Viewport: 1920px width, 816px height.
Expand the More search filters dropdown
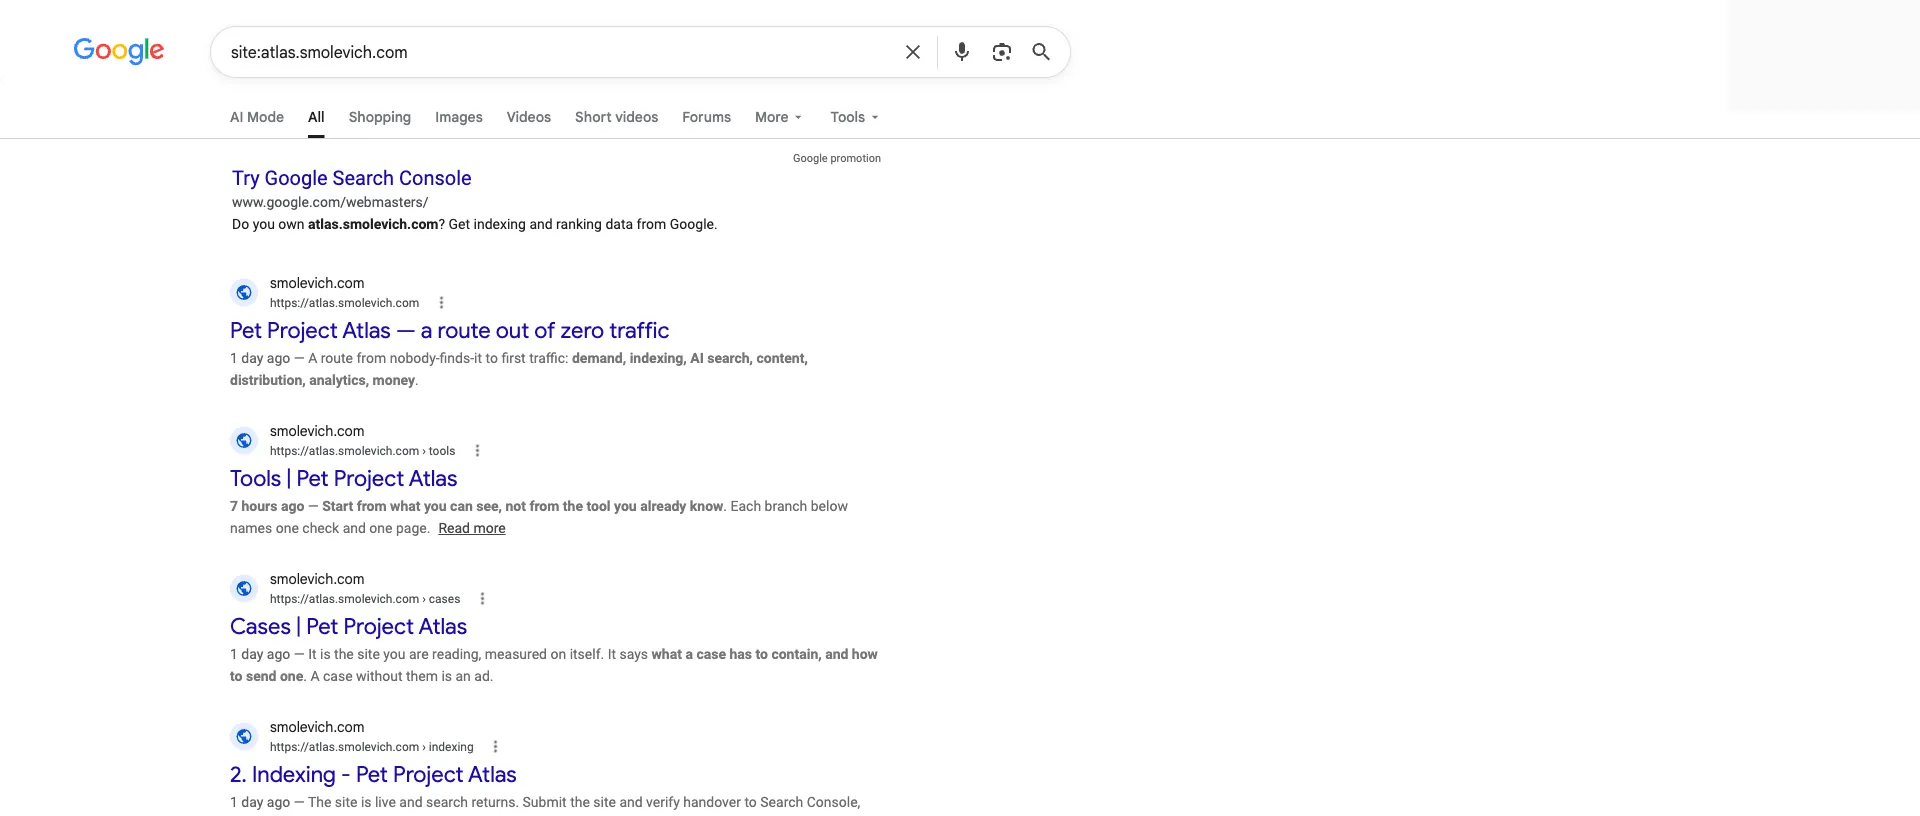pos(778,117)
